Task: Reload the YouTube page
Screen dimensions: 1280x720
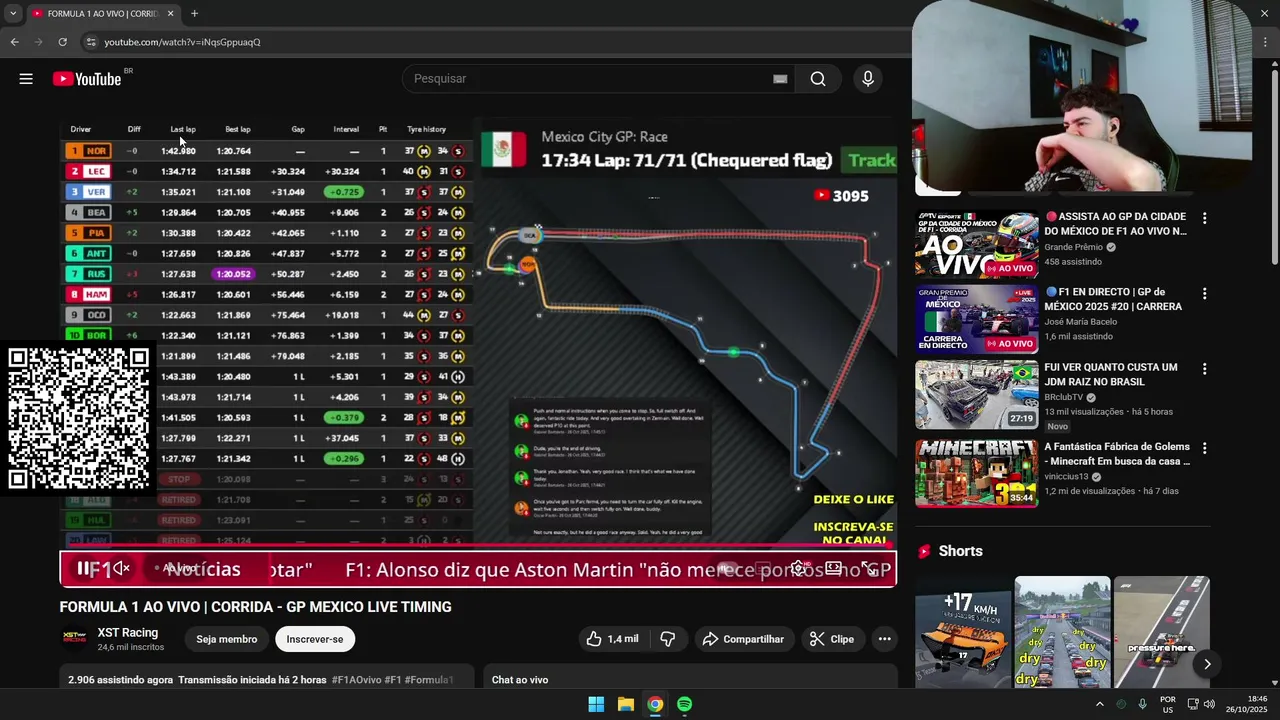Action: click(x=62, y=42)
